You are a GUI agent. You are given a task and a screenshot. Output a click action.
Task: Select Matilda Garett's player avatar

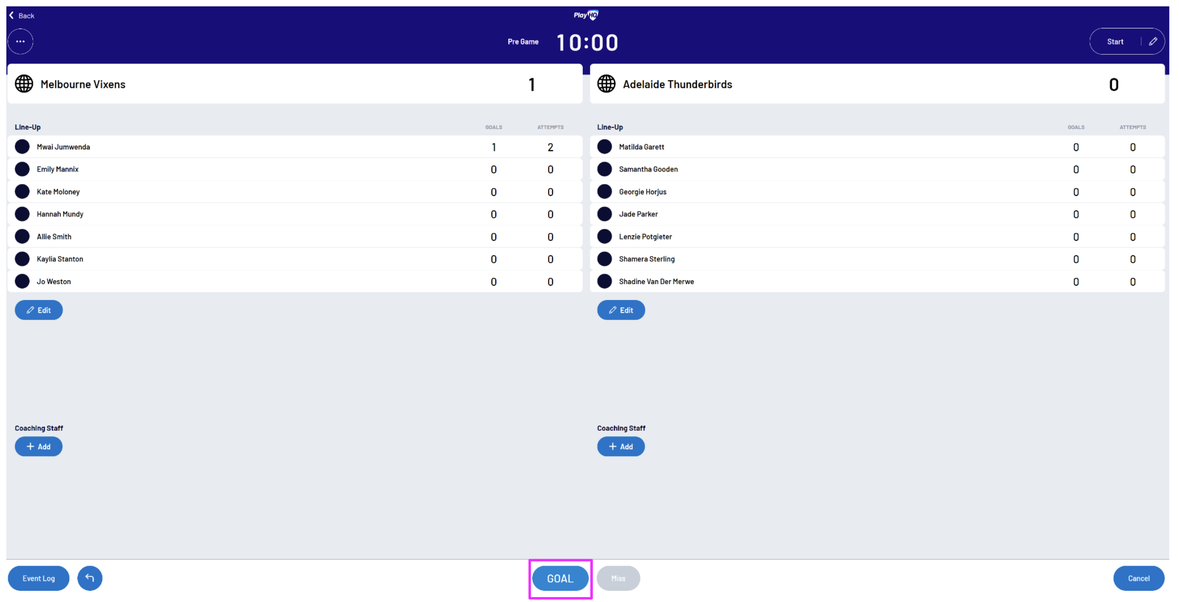coord(604,147)
